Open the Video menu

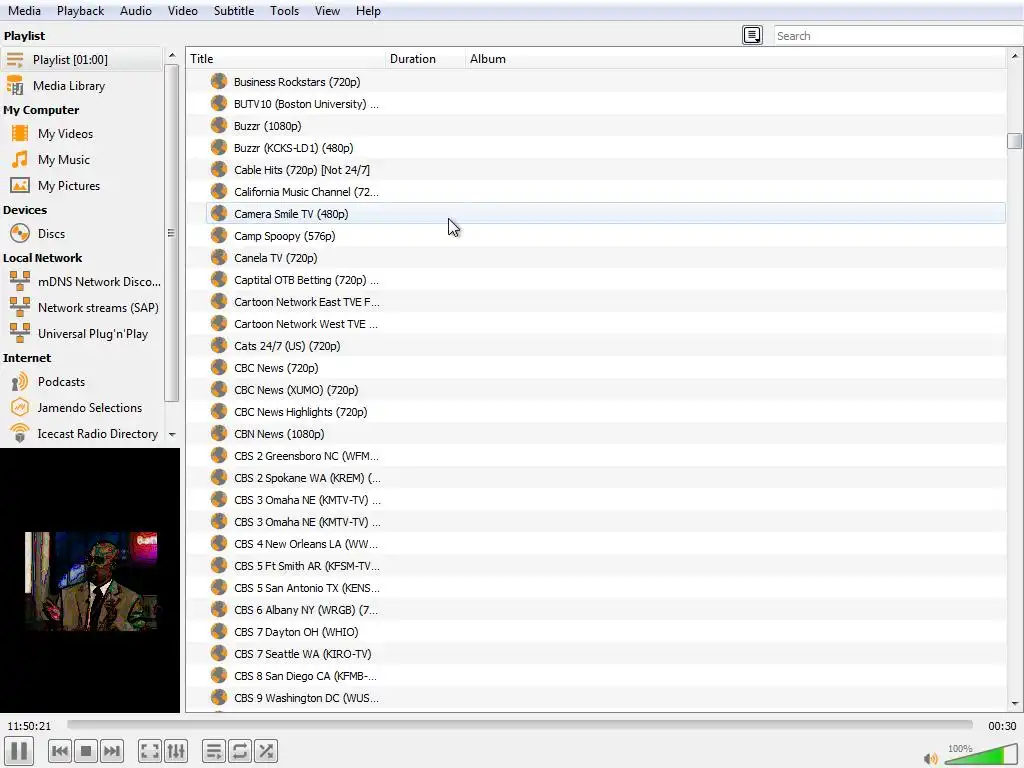click(x=182, y=11)
